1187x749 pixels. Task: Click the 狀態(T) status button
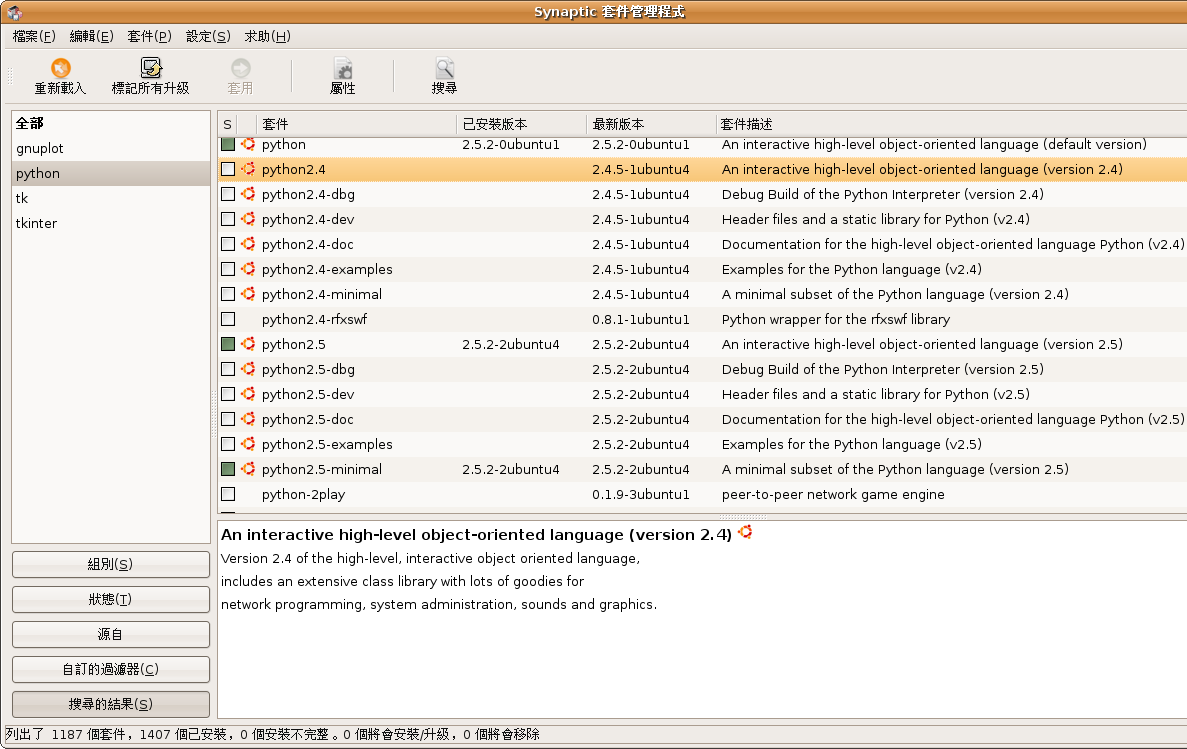point(111,599)
